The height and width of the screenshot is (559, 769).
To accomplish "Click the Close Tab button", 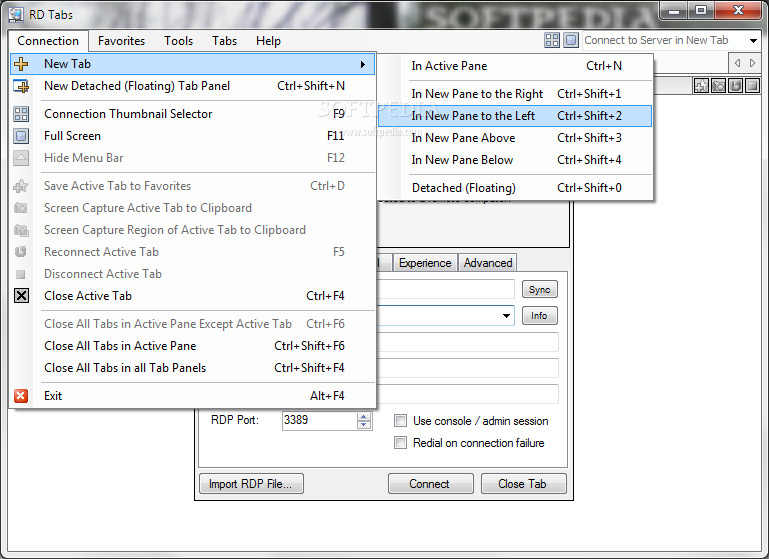I will (524, 483).
